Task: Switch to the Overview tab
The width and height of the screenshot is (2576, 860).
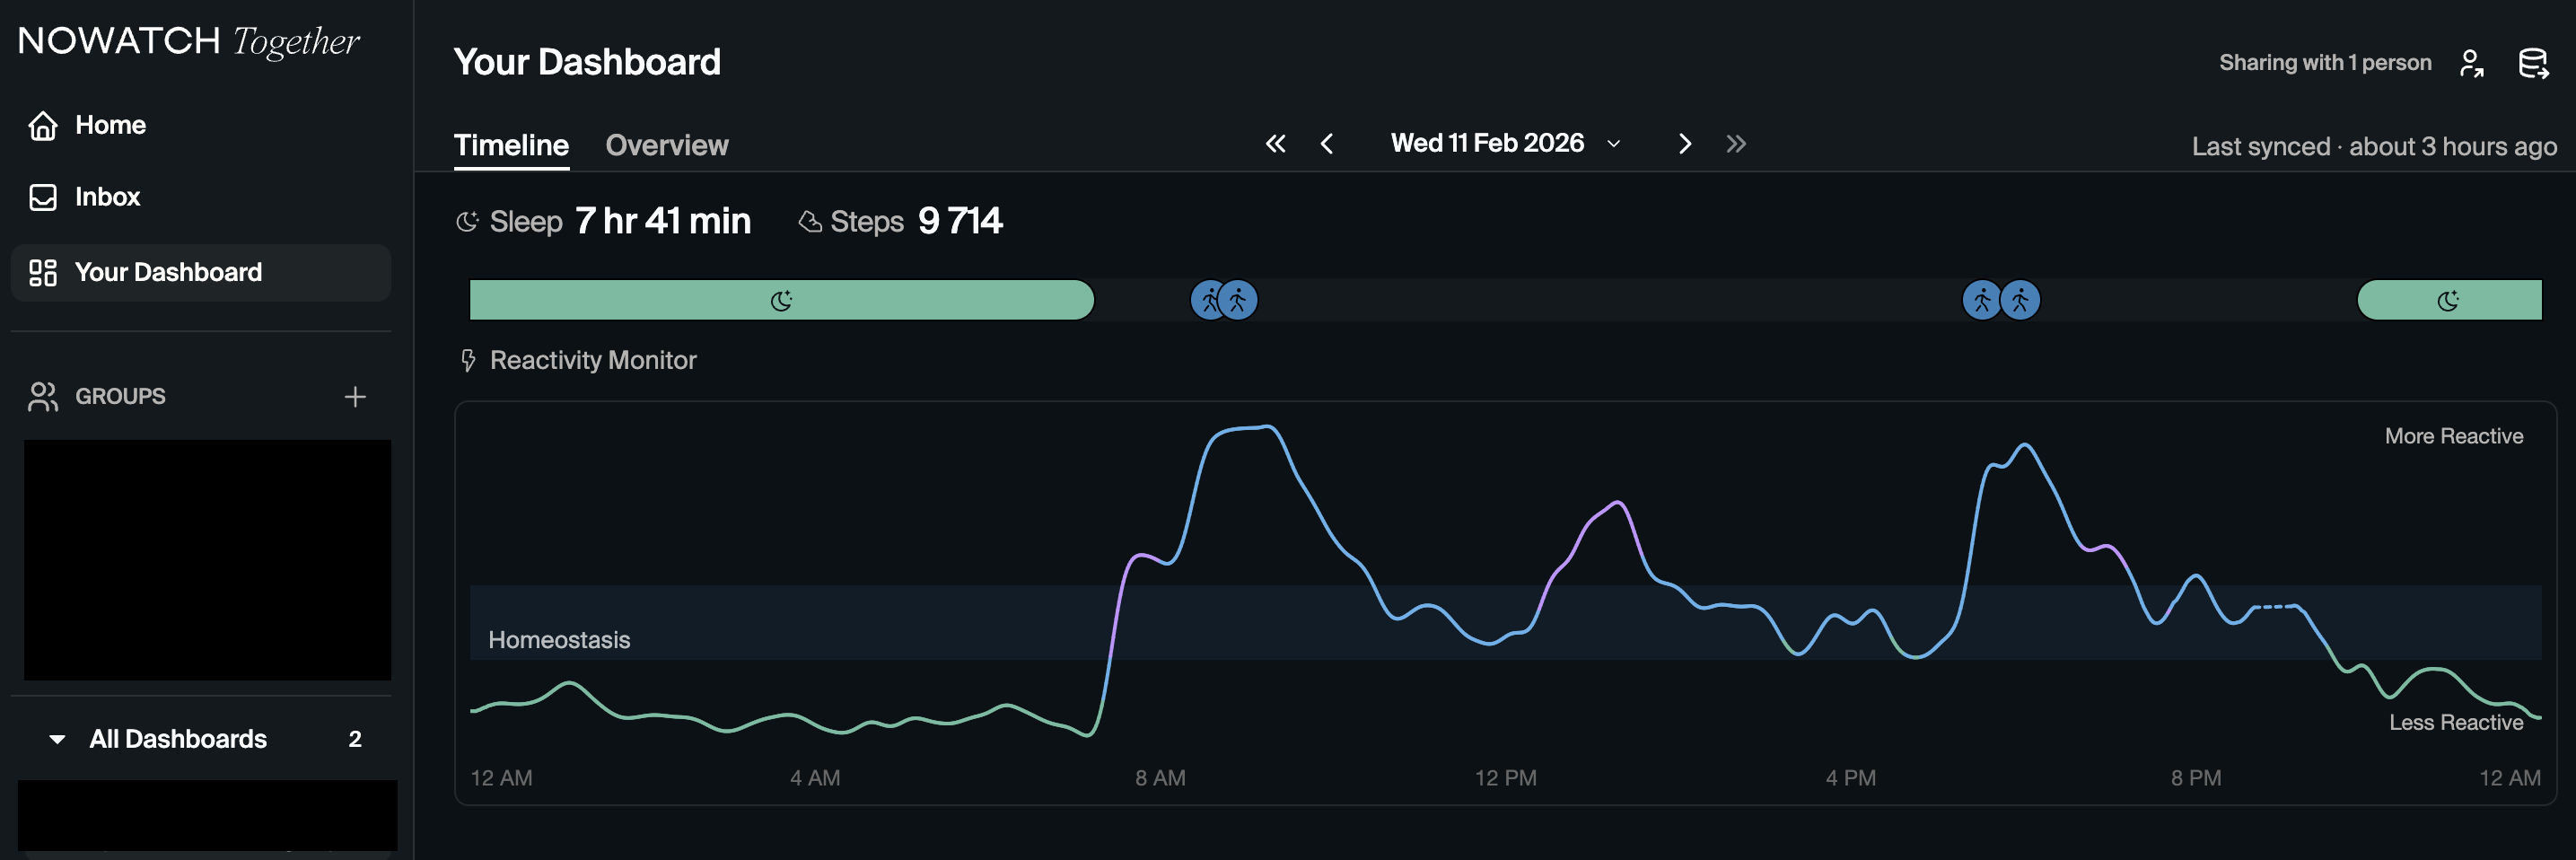Action: point(667,145)
